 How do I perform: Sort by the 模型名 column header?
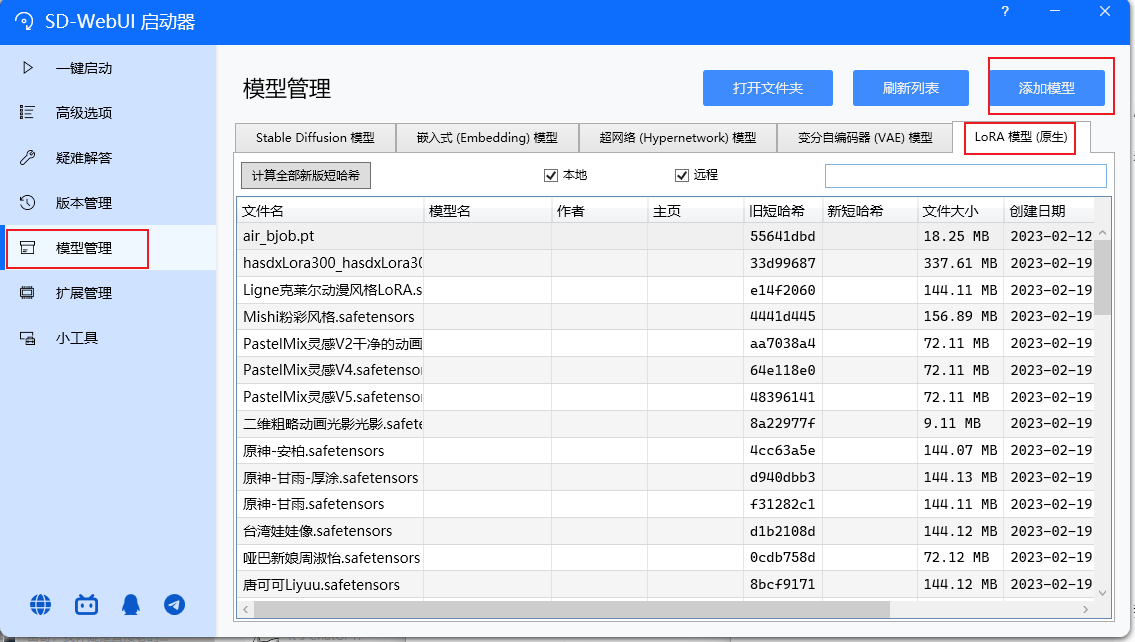[x=488, y=211]
